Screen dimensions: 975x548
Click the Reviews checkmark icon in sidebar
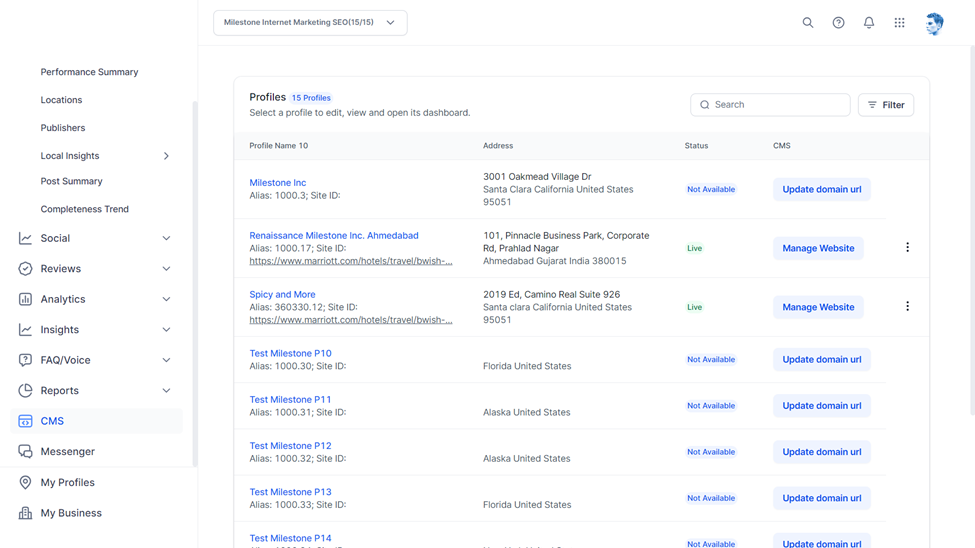[25, 269]
